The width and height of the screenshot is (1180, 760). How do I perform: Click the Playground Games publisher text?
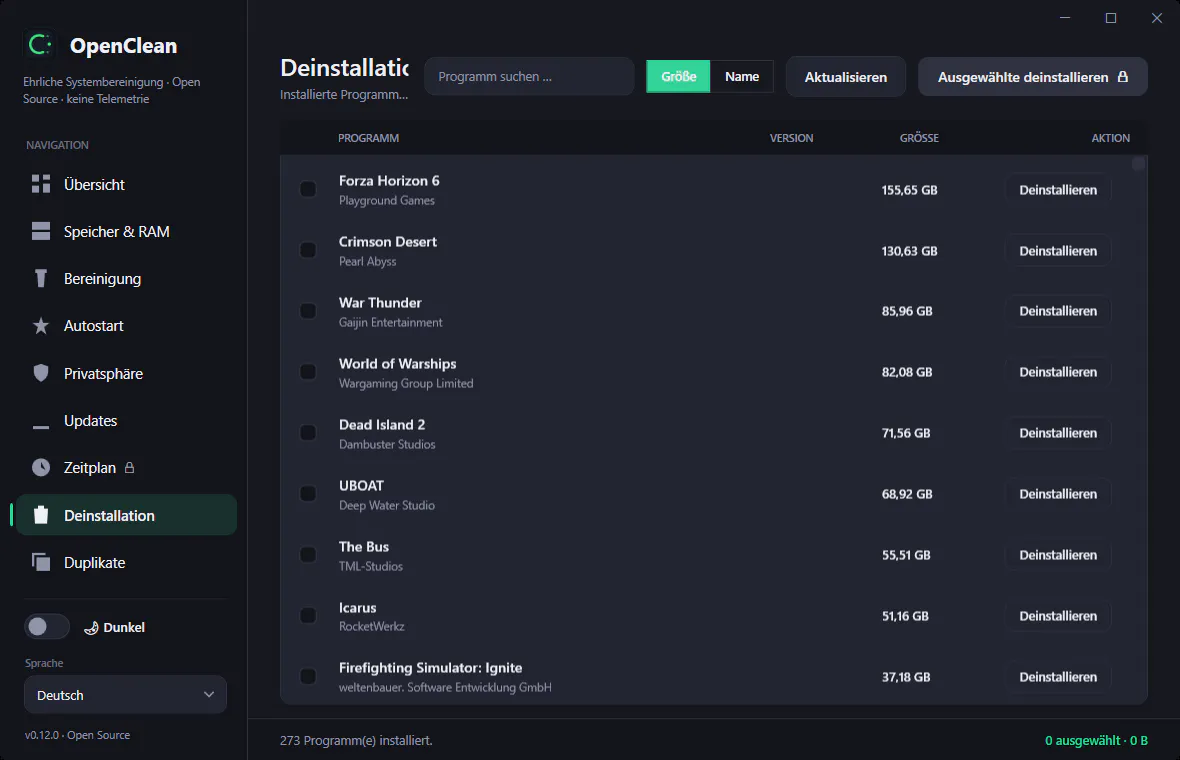tap(387, 200)
